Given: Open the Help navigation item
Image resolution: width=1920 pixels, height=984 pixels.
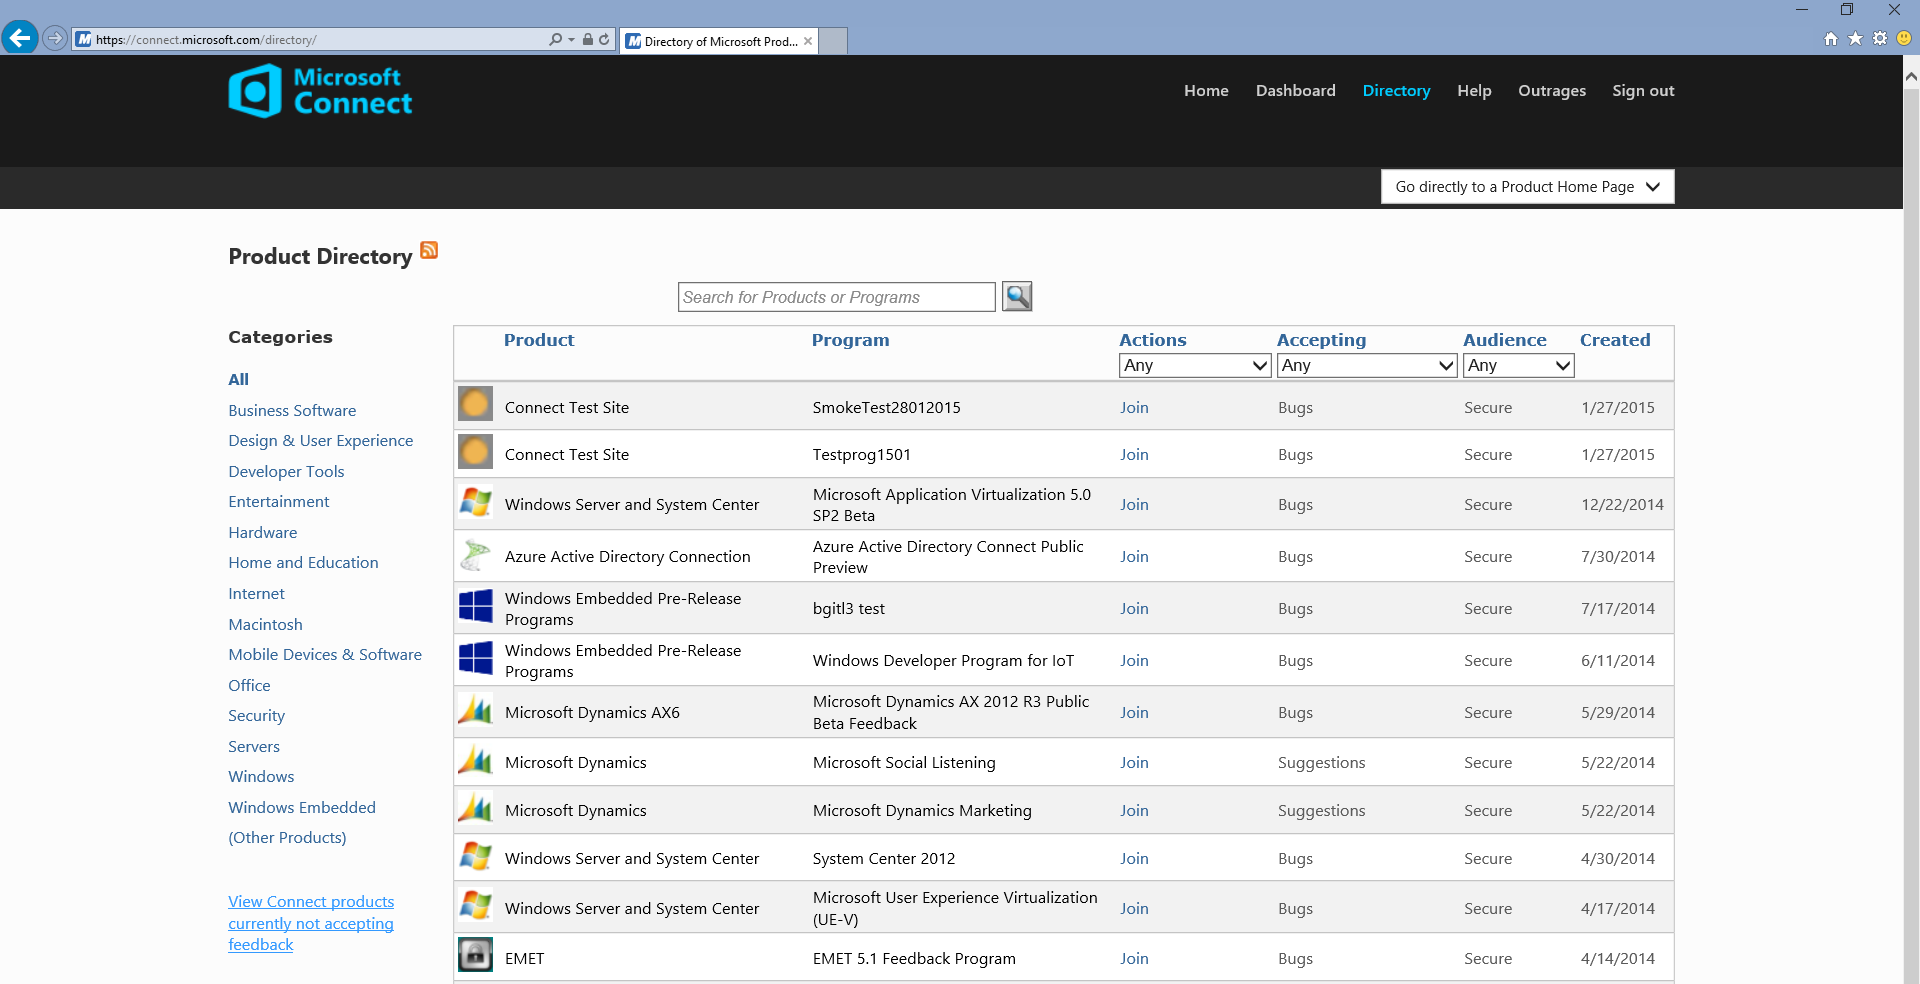Looking at the screenshot, I should [1474, 91].
